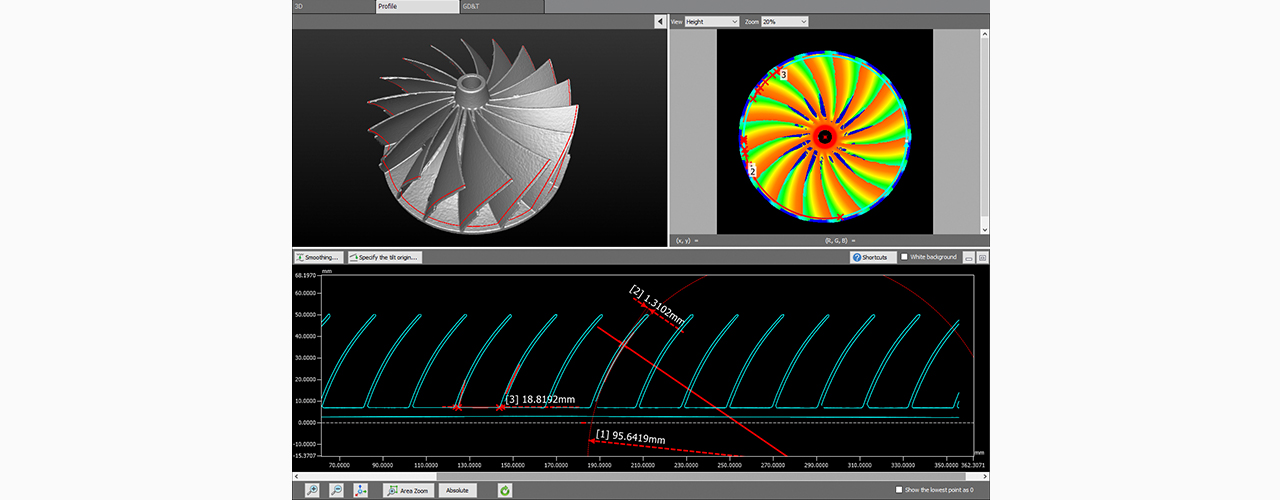This screenshot has height=500, width=1280.
Task: Click the 362.3071 axis end value
Action: point(971,464)
